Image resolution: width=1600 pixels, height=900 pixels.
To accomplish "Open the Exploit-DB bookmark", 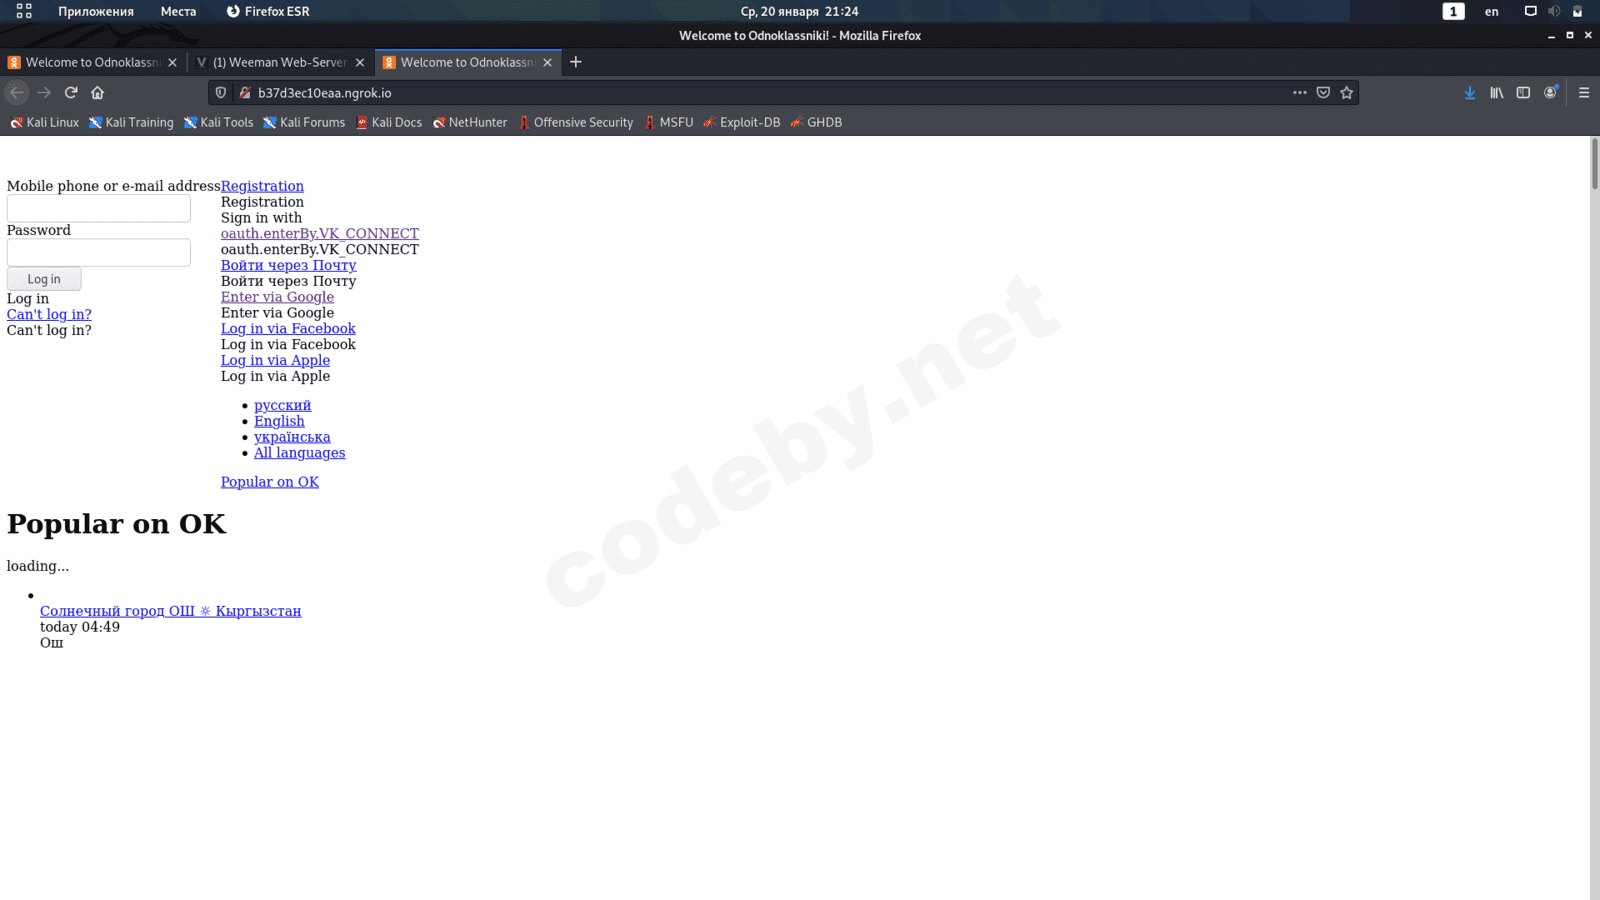I will click(x=741, y=123).
